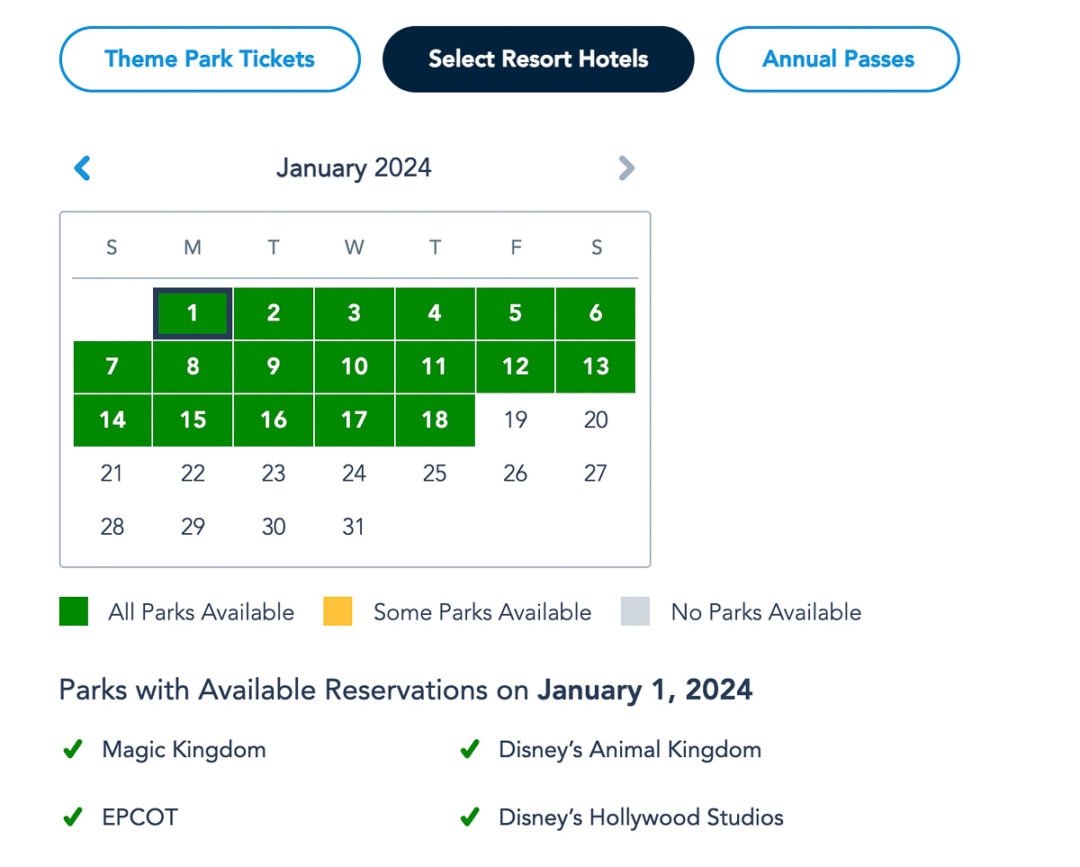This screenshot has width=1080, height=867.
Task: Click checkmark beside Disney's Animal Kingdom
Action: click(469, 749)
